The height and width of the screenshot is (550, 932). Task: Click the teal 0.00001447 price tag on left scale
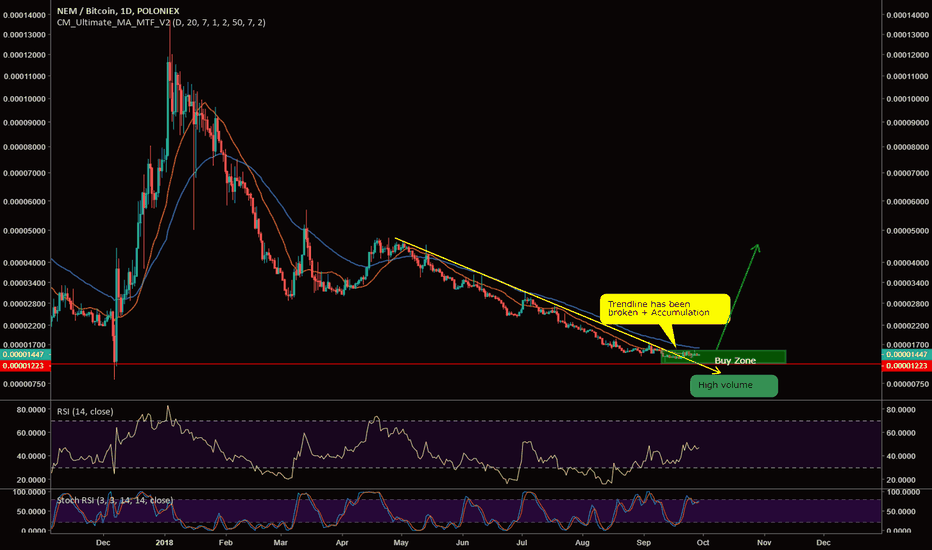[x=25, y=354]
